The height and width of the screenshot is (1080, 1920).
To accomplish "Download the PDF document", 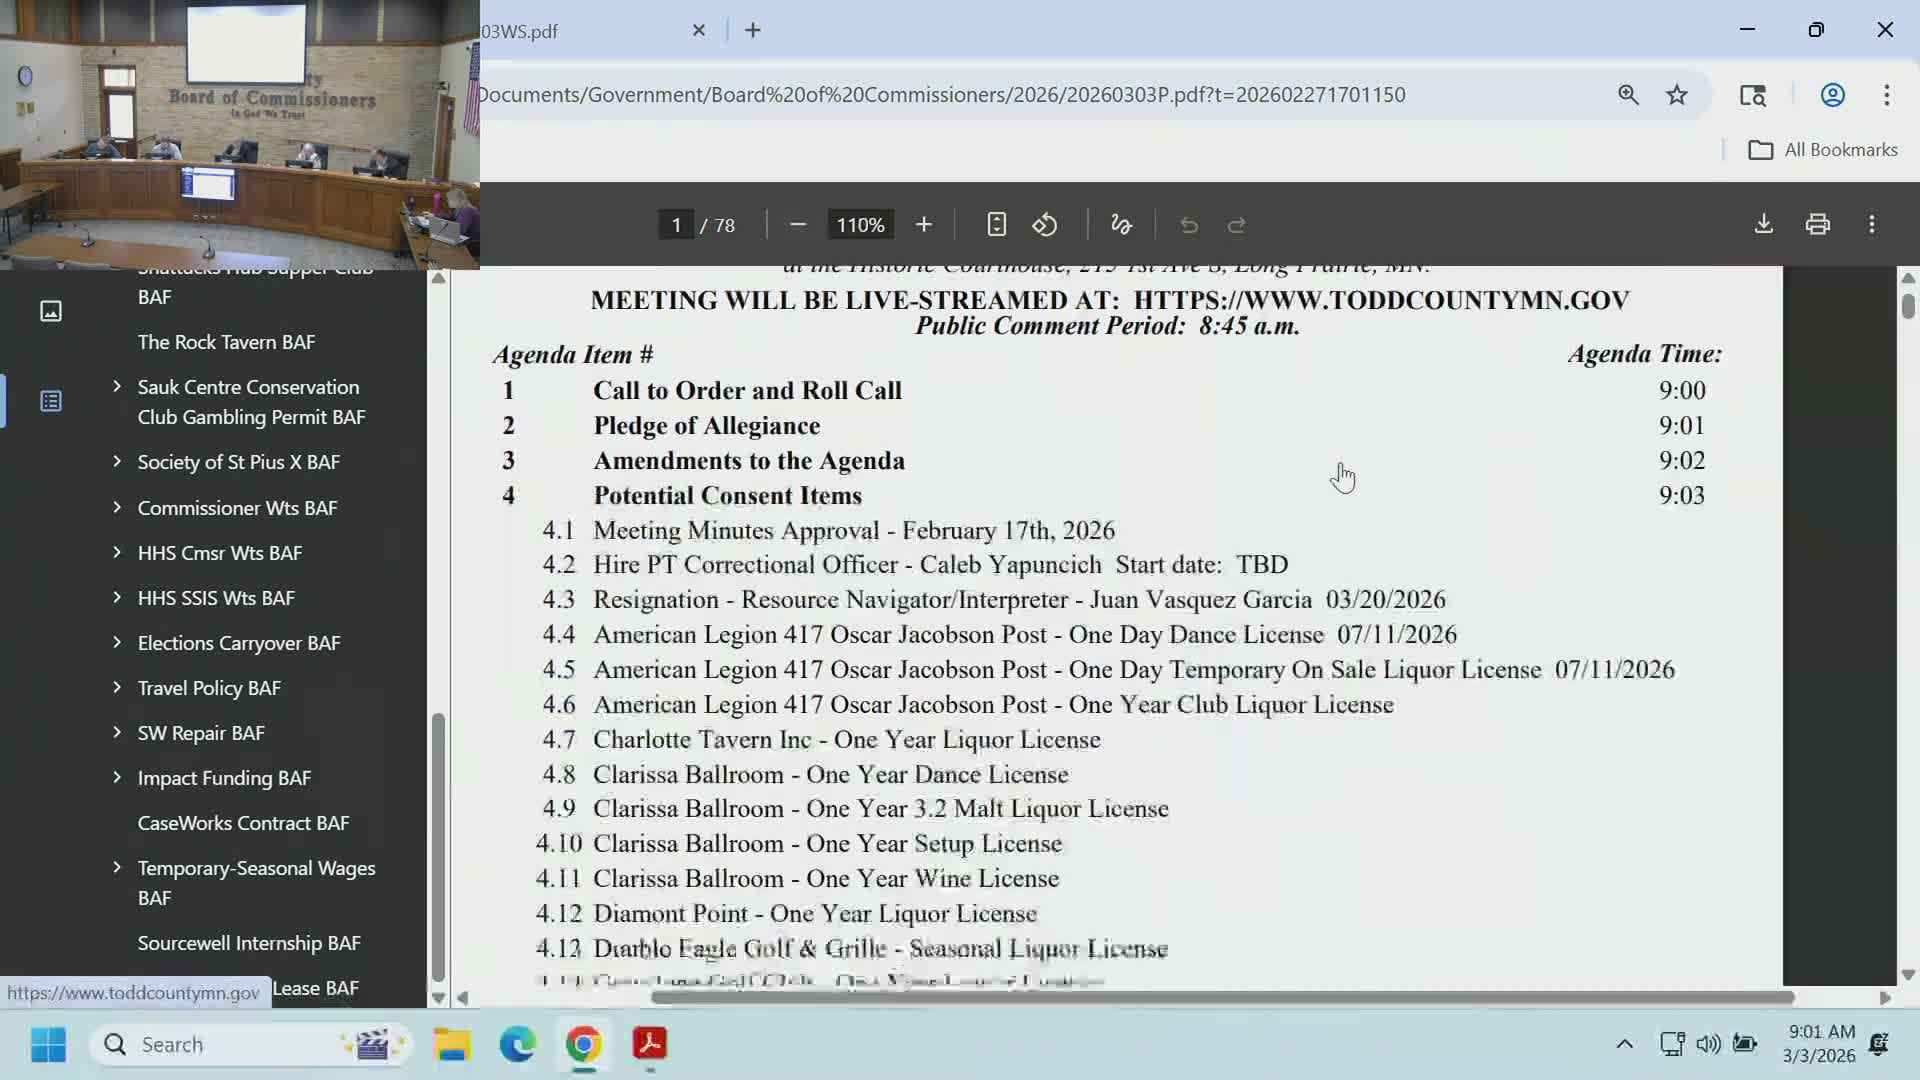I will click(1763, 224).
